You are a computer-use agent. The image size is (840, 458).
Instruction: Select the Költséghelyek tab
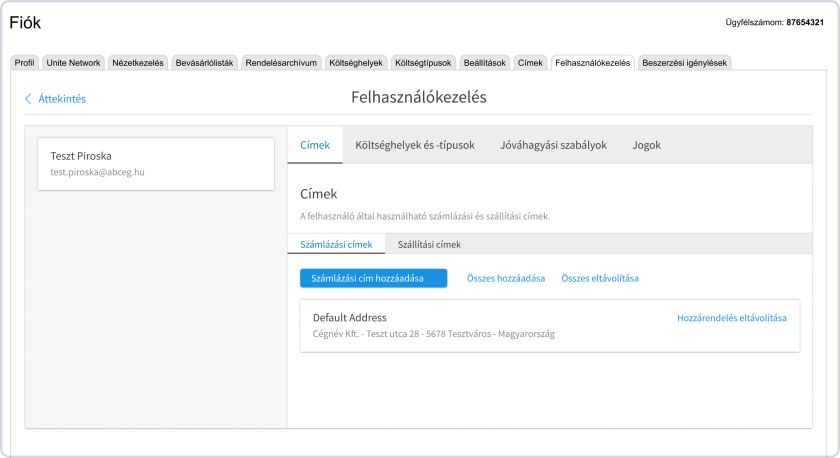pyautogui.click(x=356, y=63)
